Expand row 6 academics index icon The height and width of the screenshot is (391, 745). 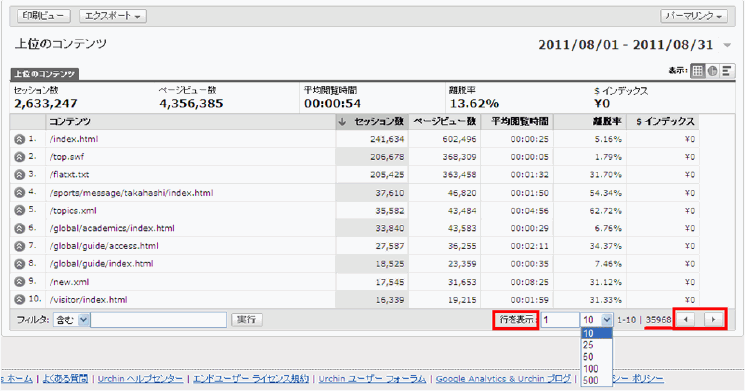pyautogui.click(x=19, y=229)
